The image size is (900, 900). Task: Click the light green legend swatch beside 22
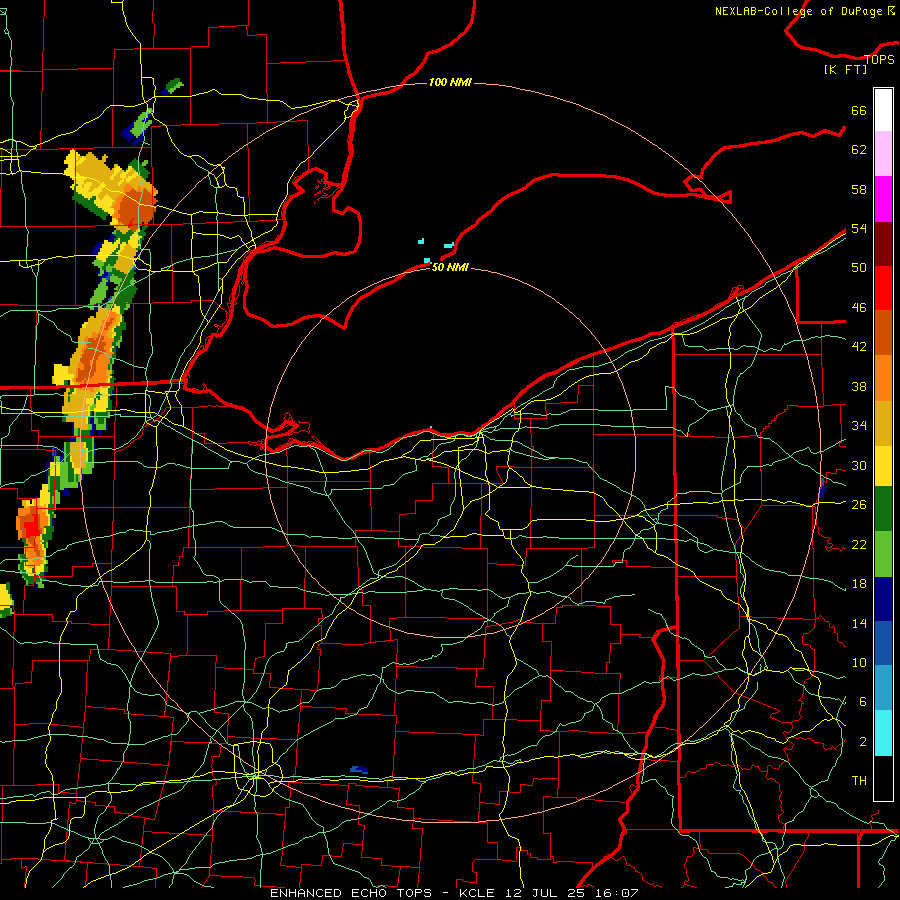click(883, 554)
